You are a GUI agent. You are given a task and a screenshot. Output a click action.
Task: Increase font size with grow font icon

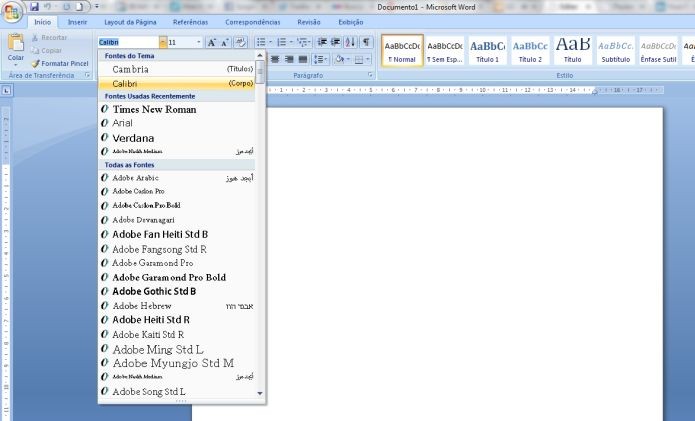[x=212, y=42]
